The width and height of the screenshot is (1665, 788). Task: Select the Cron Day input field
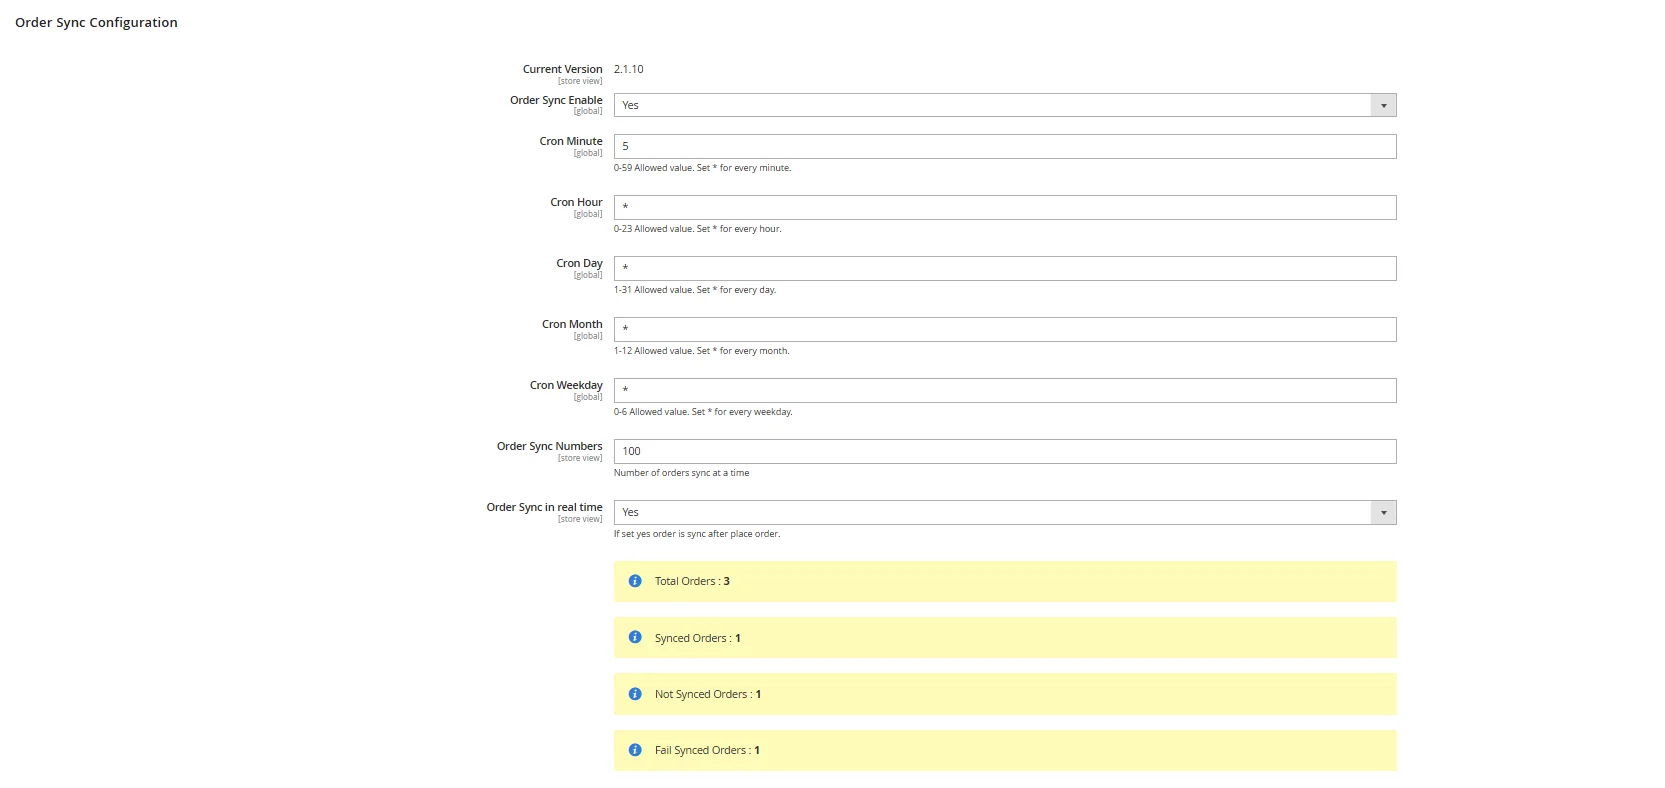(x=1004, y=268)
